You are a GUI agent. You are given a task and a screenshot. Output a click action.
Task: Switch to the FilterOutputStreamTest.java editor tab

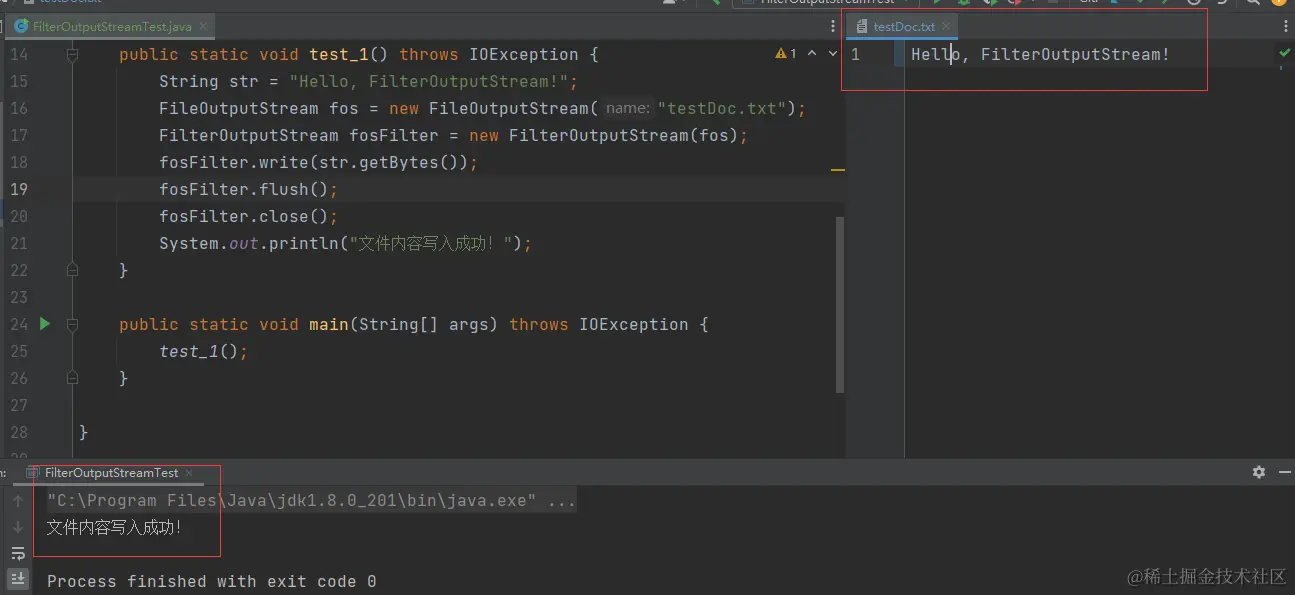point(110,26)
